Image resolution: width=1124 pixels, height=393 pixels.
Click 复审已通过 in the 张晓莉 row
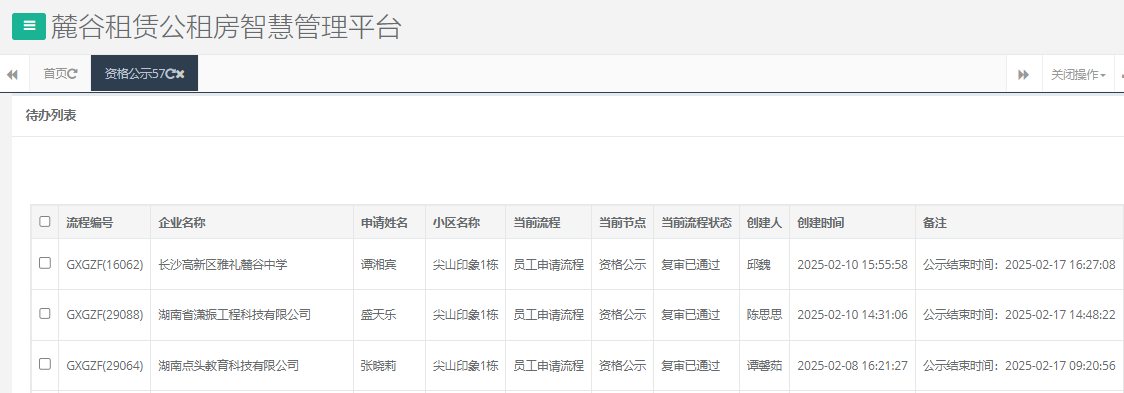click(690, 366)
